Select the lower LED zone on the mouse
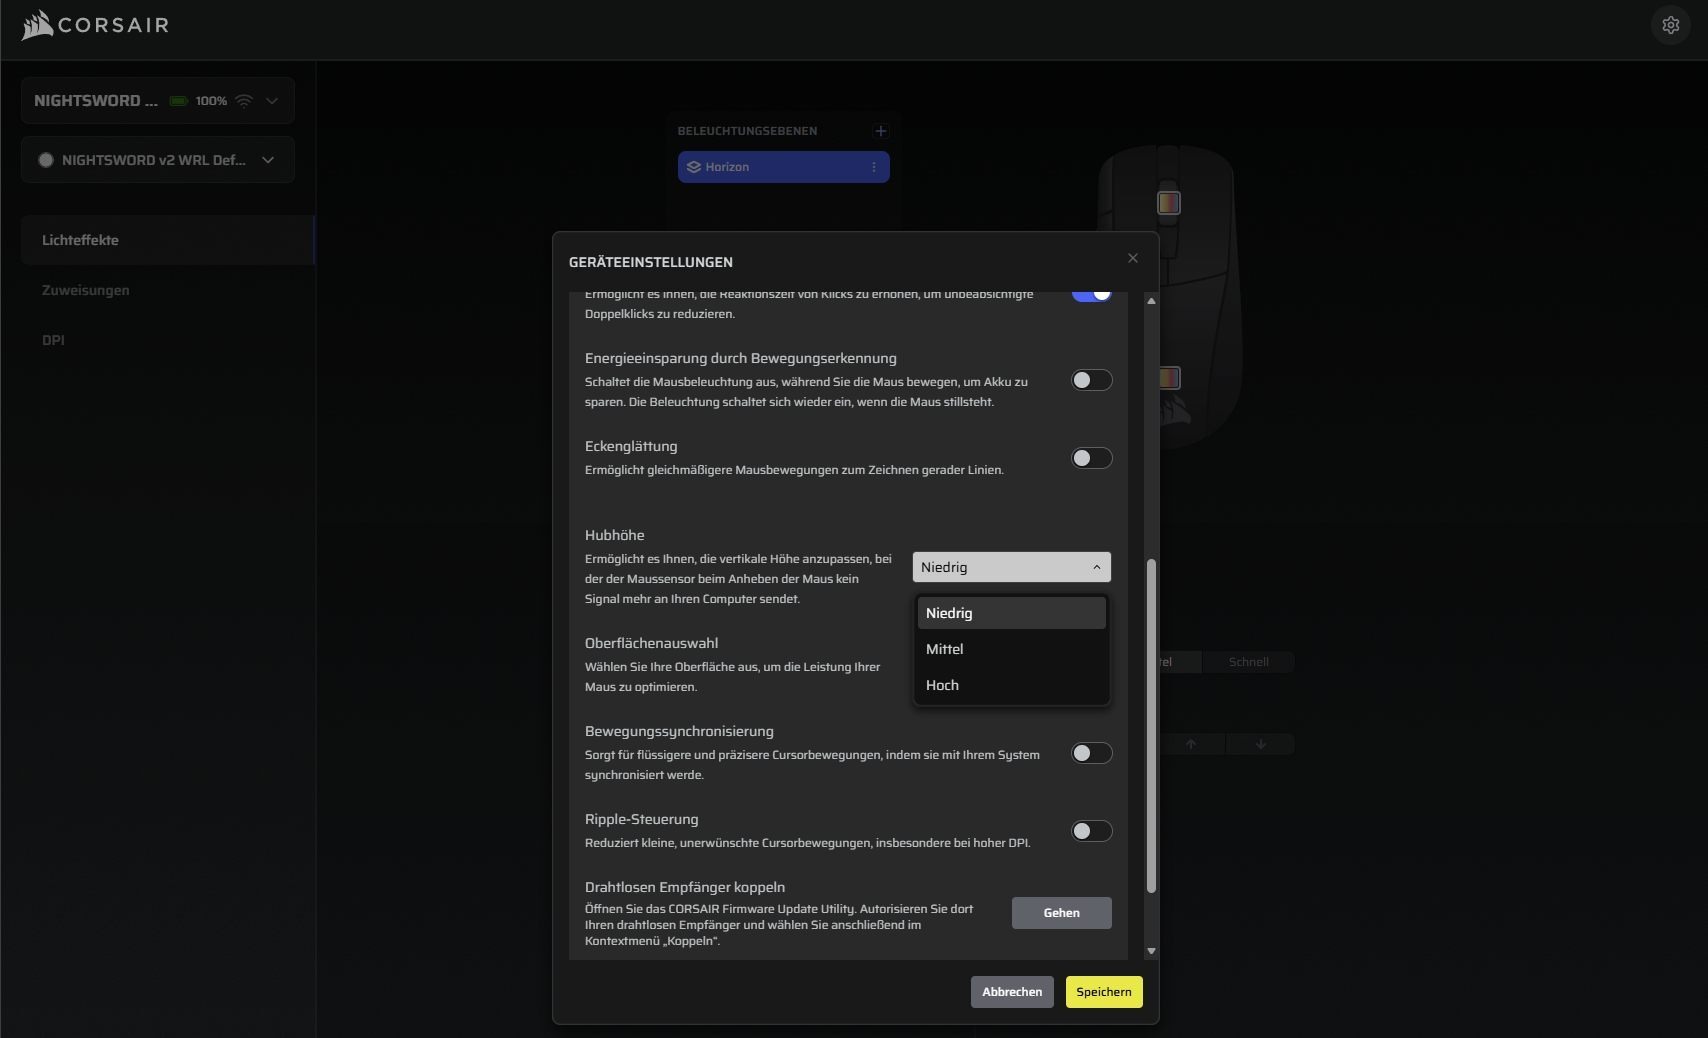 [x=1168, y=378]
